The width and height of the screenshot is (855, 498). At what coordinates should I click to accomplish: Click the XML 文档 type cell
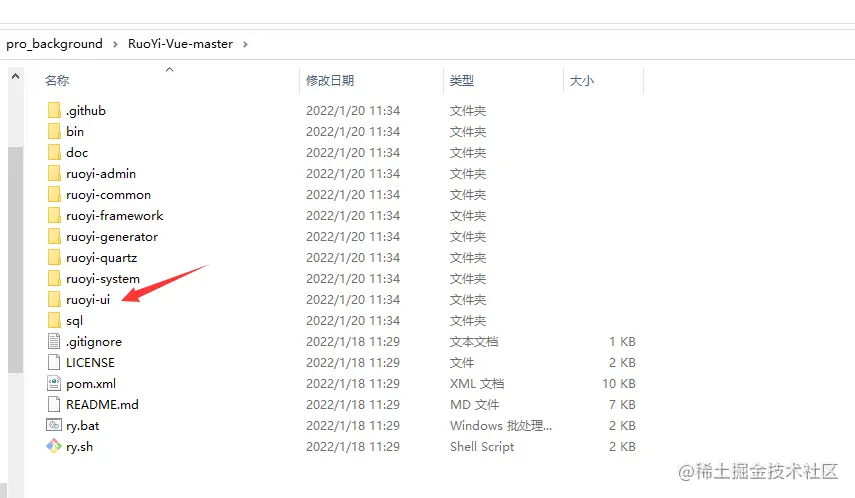(477, 383)
